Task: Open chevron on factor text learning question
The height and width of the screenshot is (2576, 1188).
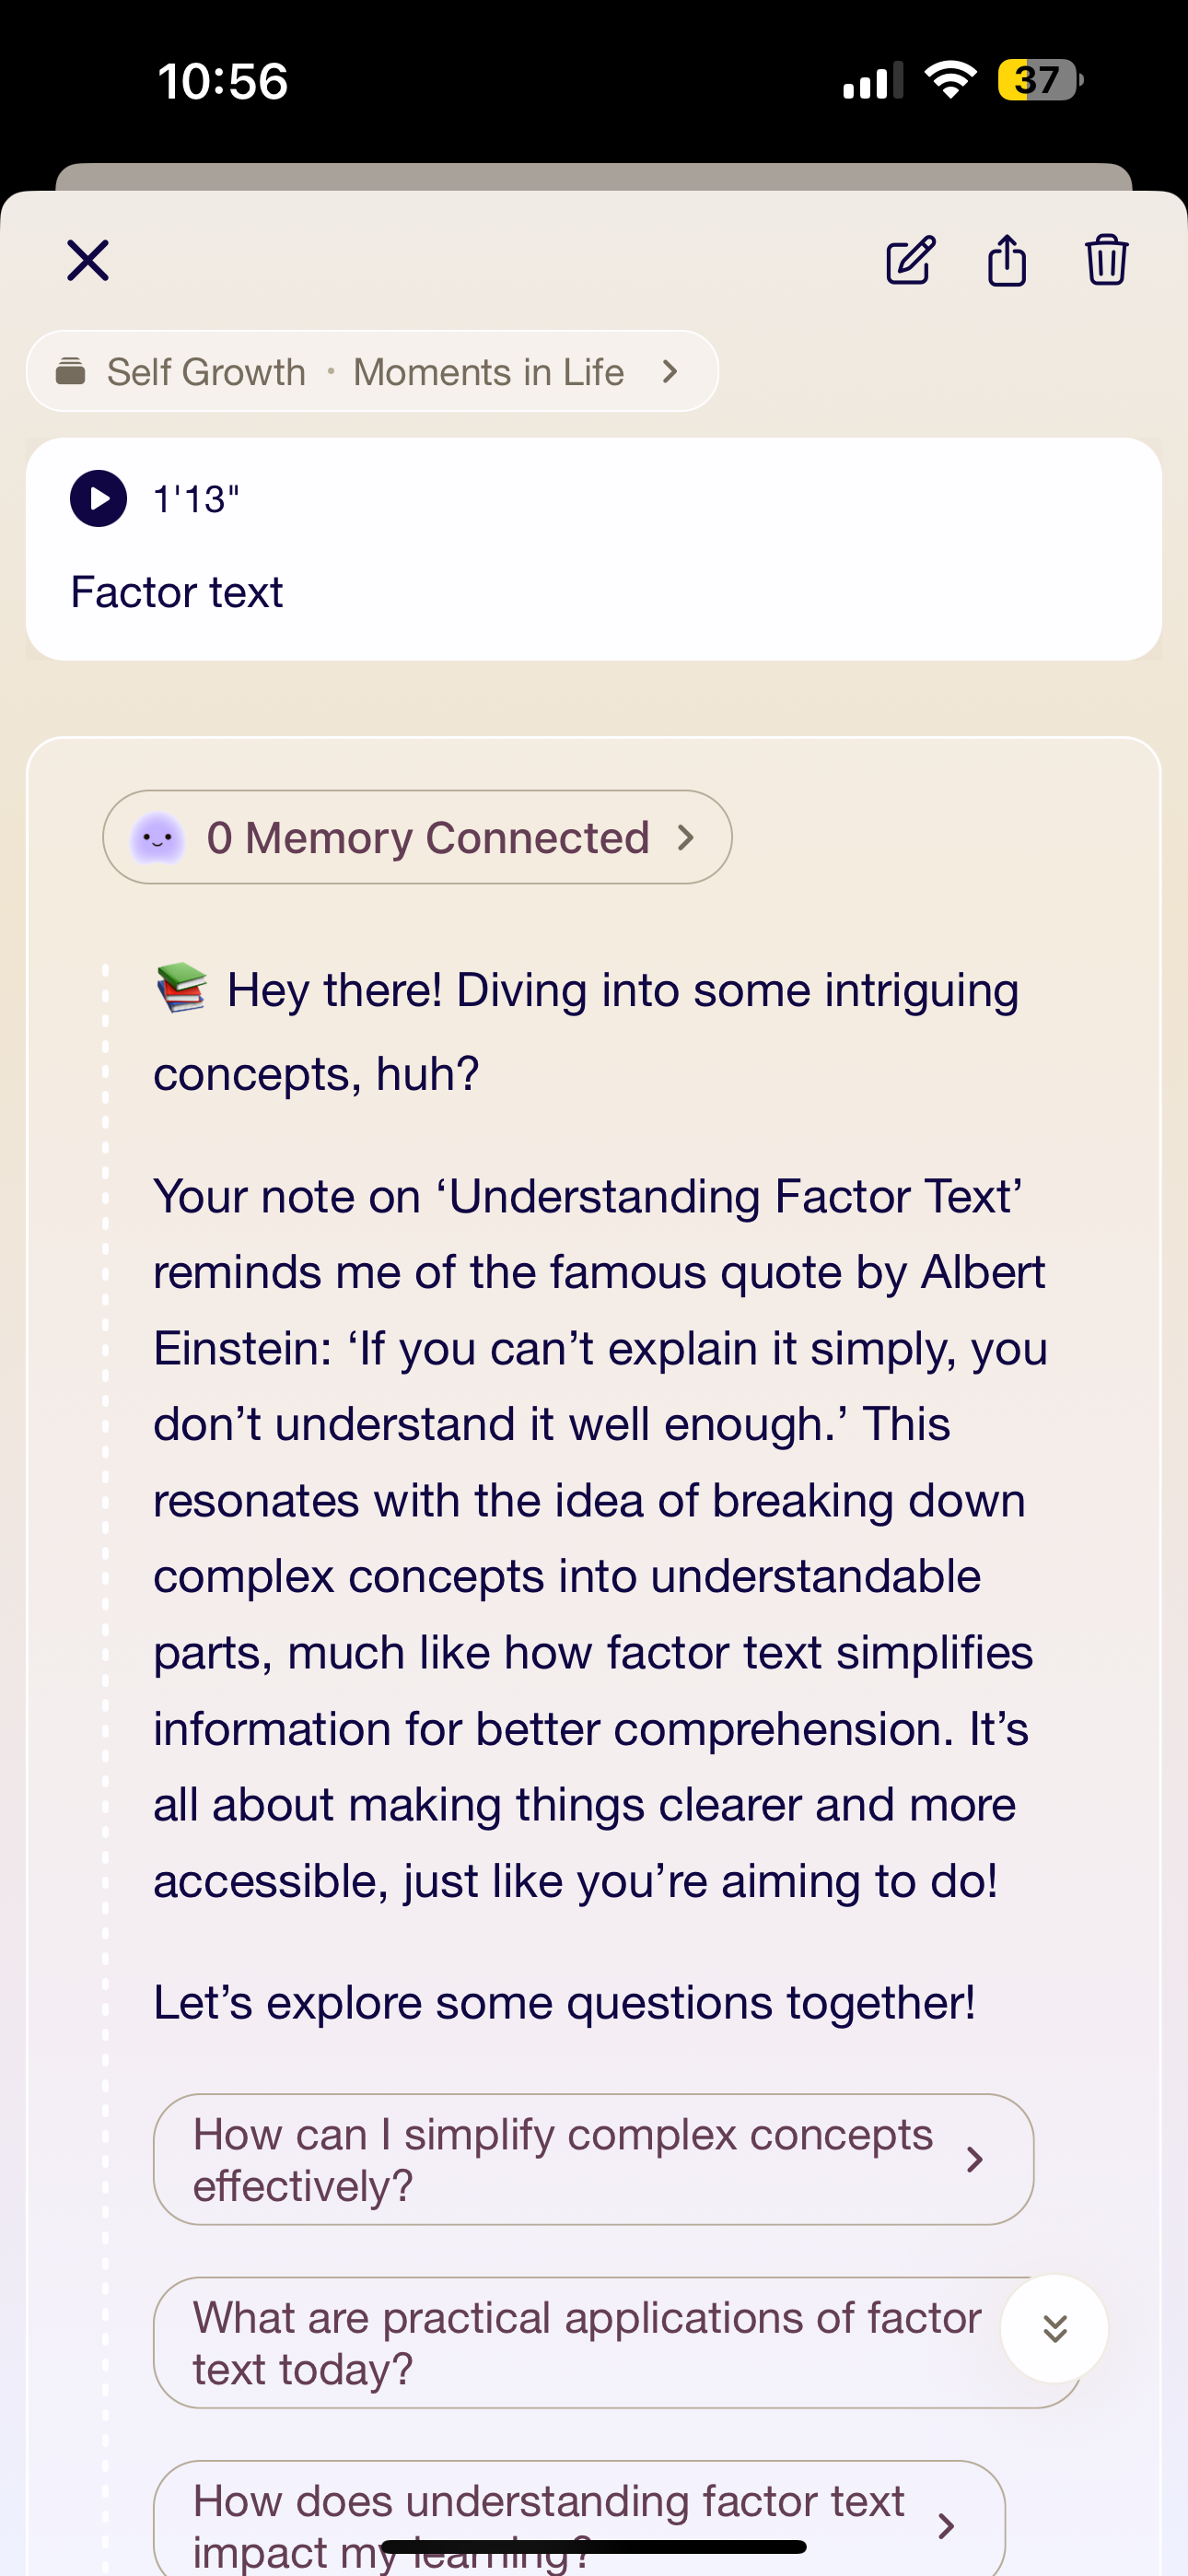Action: click(946, 2526)
